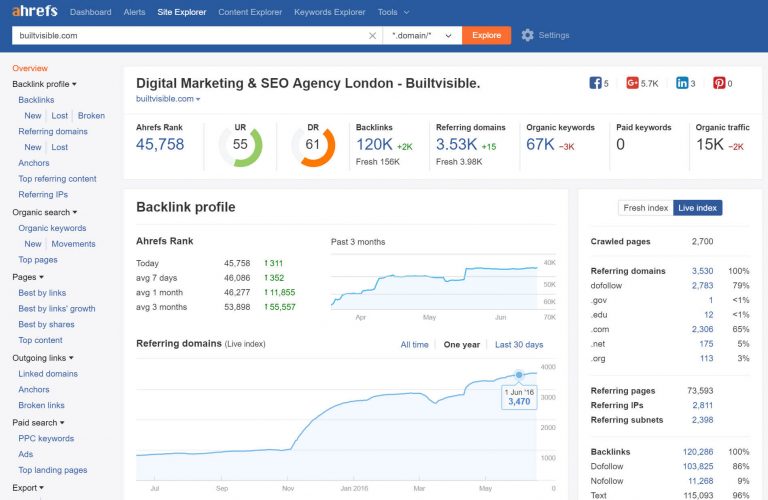
Task: Click Ahrefs Rank 45,758 value
Action: tap(160, 144)
